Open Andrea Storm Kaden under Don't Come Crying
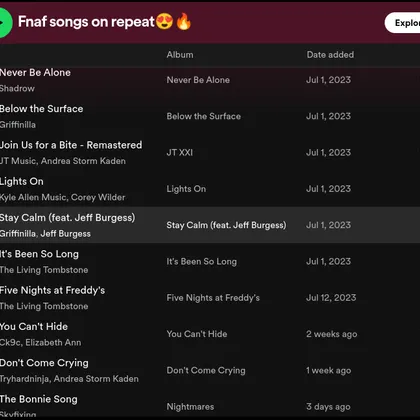The height and width of the screenshot is (420, 420). pos(96,379)
